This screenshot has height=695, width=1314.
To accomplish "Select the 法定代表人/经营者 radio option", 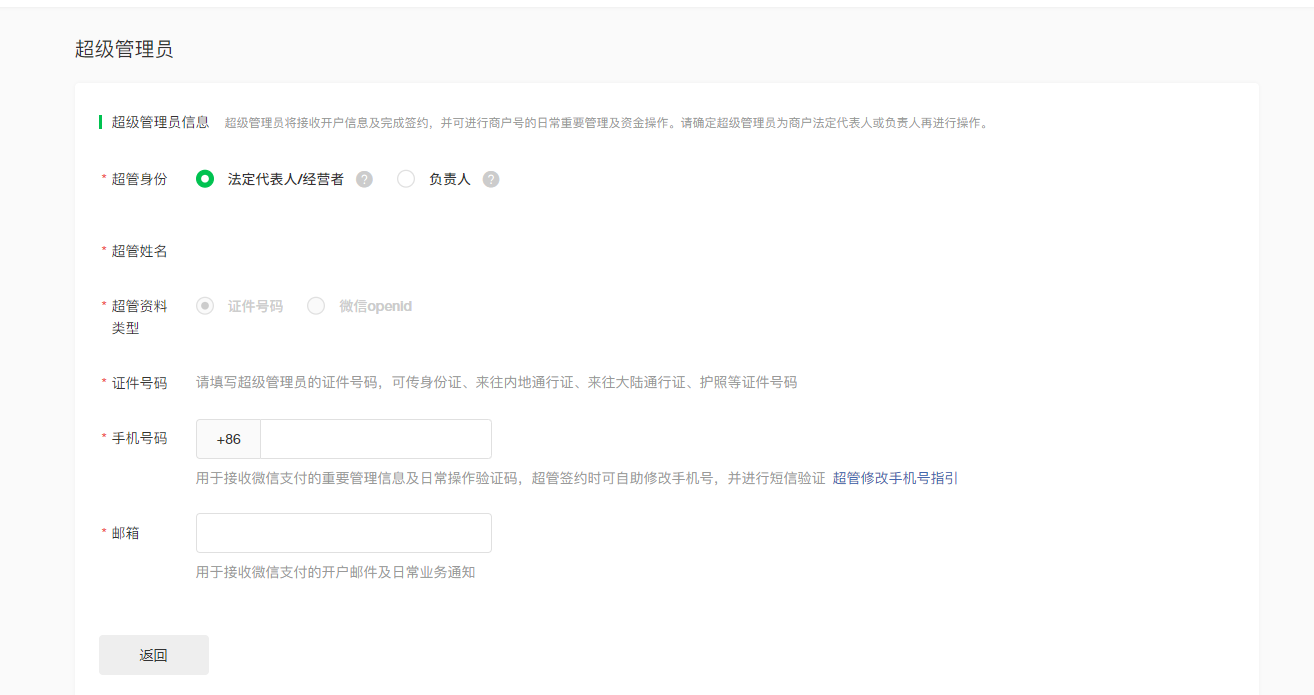I will coord(205,179).
